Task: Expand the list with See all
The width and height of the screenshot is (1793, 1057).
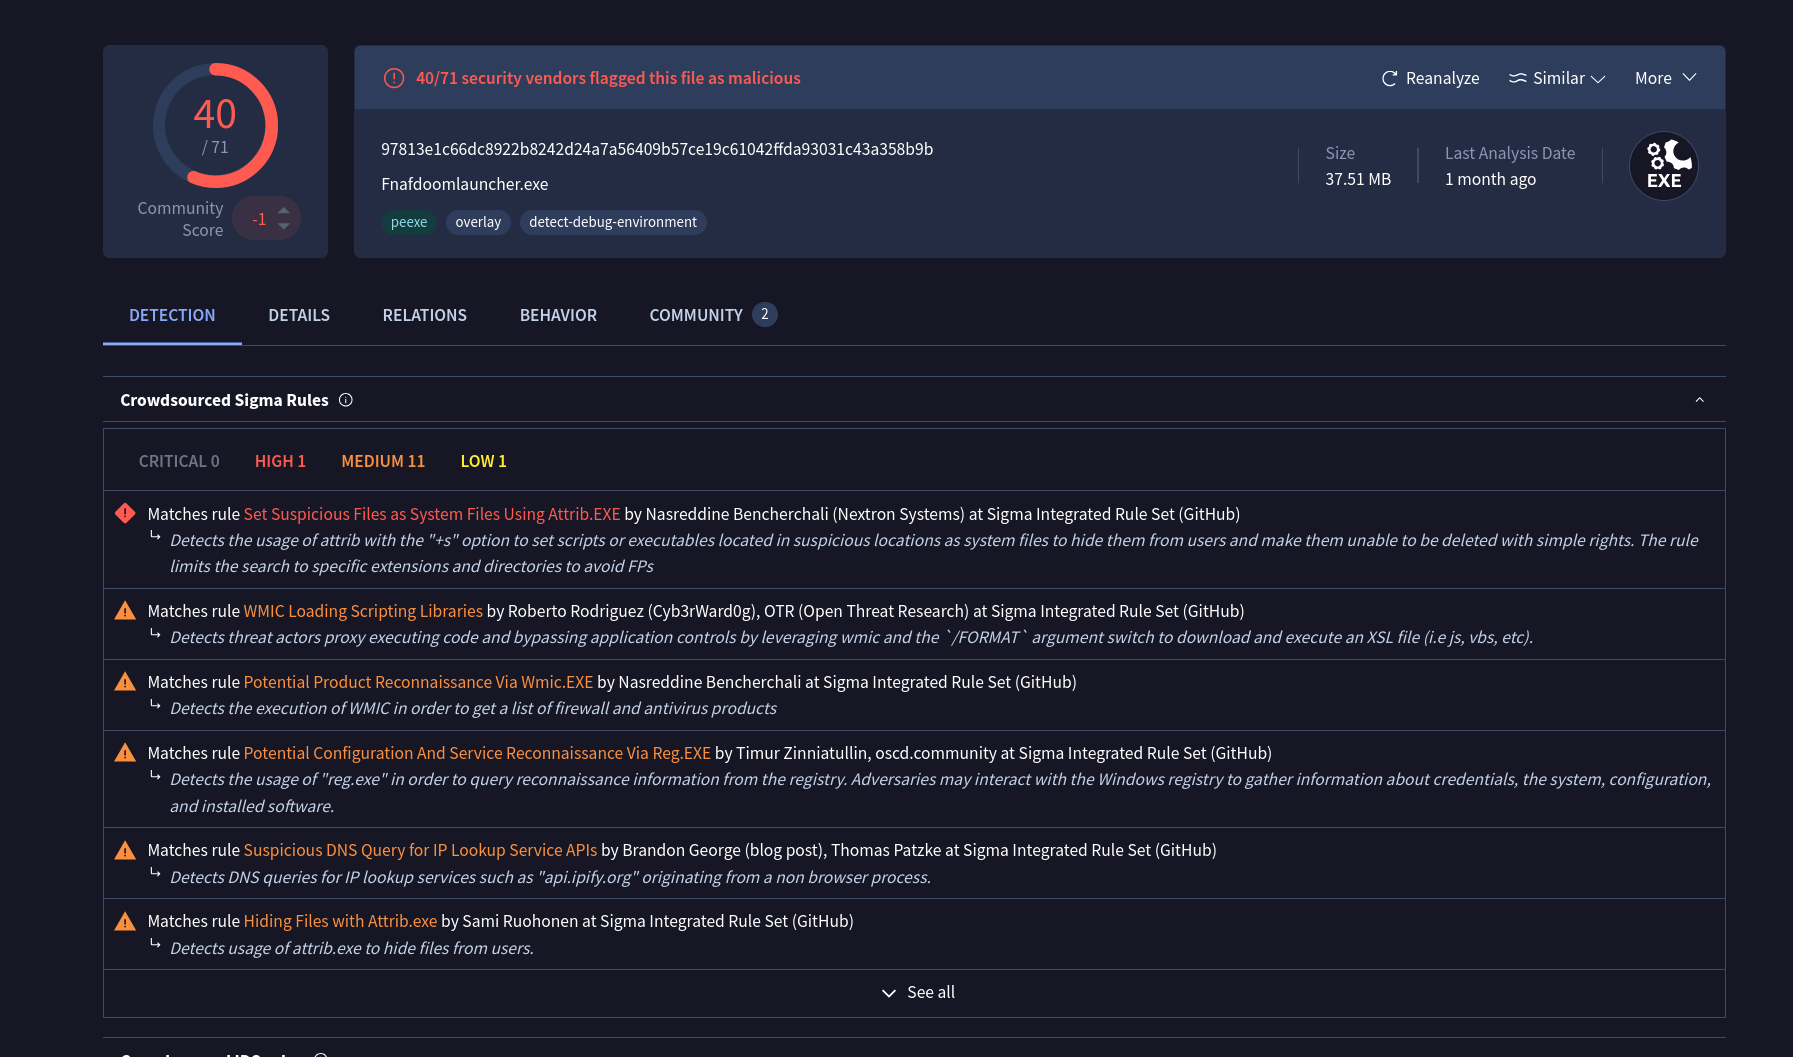Action: (x=918, y=992)
